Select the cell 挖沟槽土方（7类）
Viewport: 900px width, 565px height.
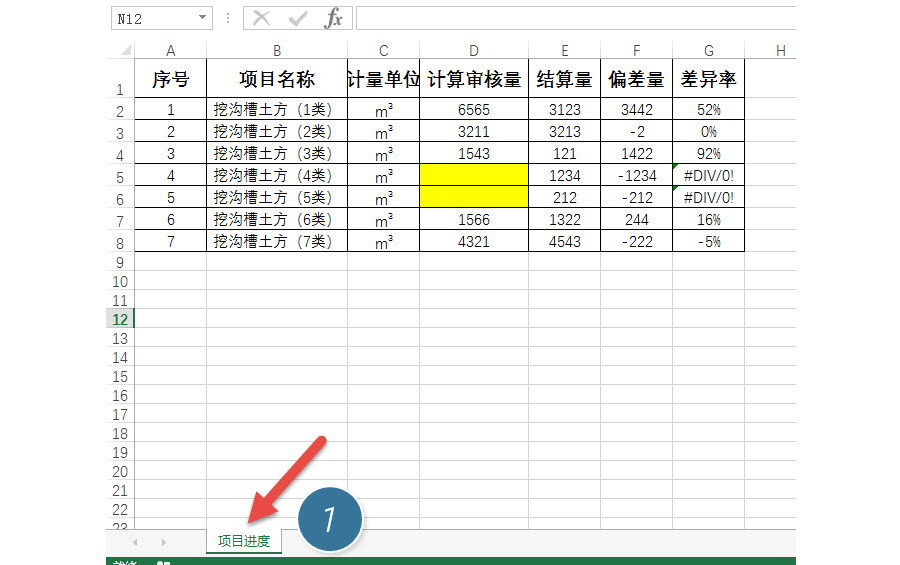click(x=277, y=241)
